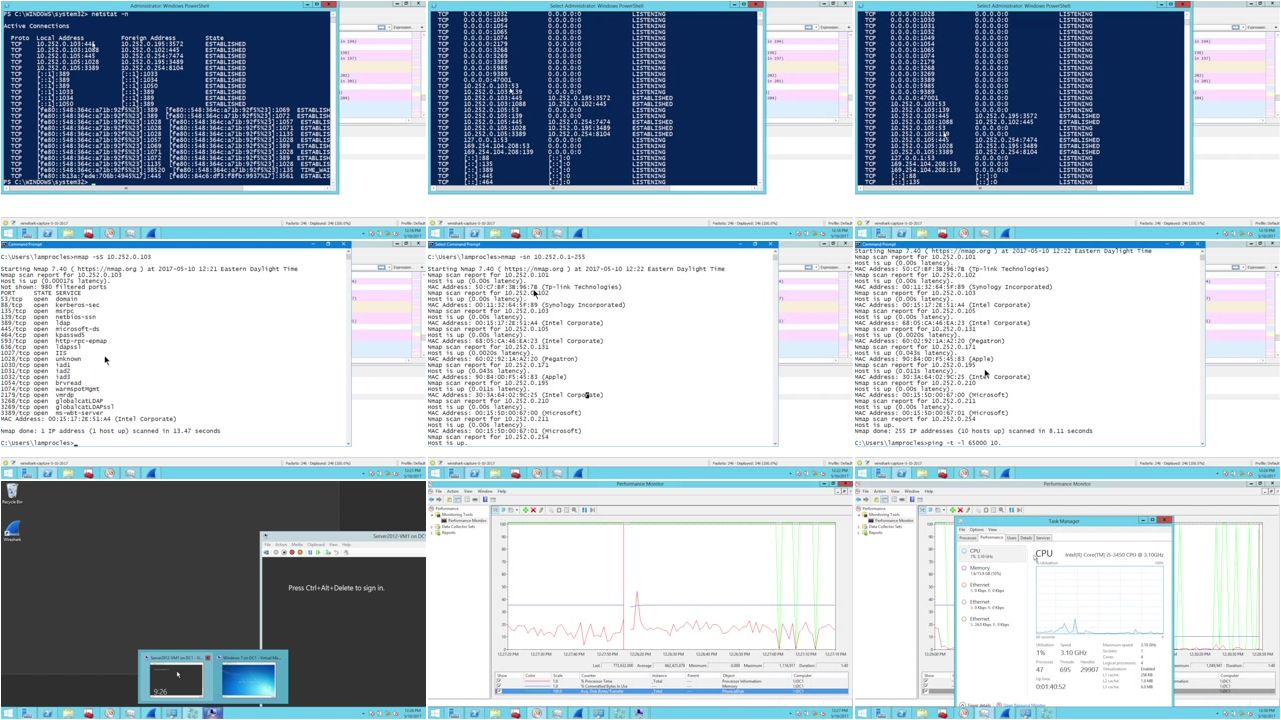Click the Start button on the taskbar below the VM thumbnail previews
This screenshot has width=1281, height=720.
pos(8,713)
